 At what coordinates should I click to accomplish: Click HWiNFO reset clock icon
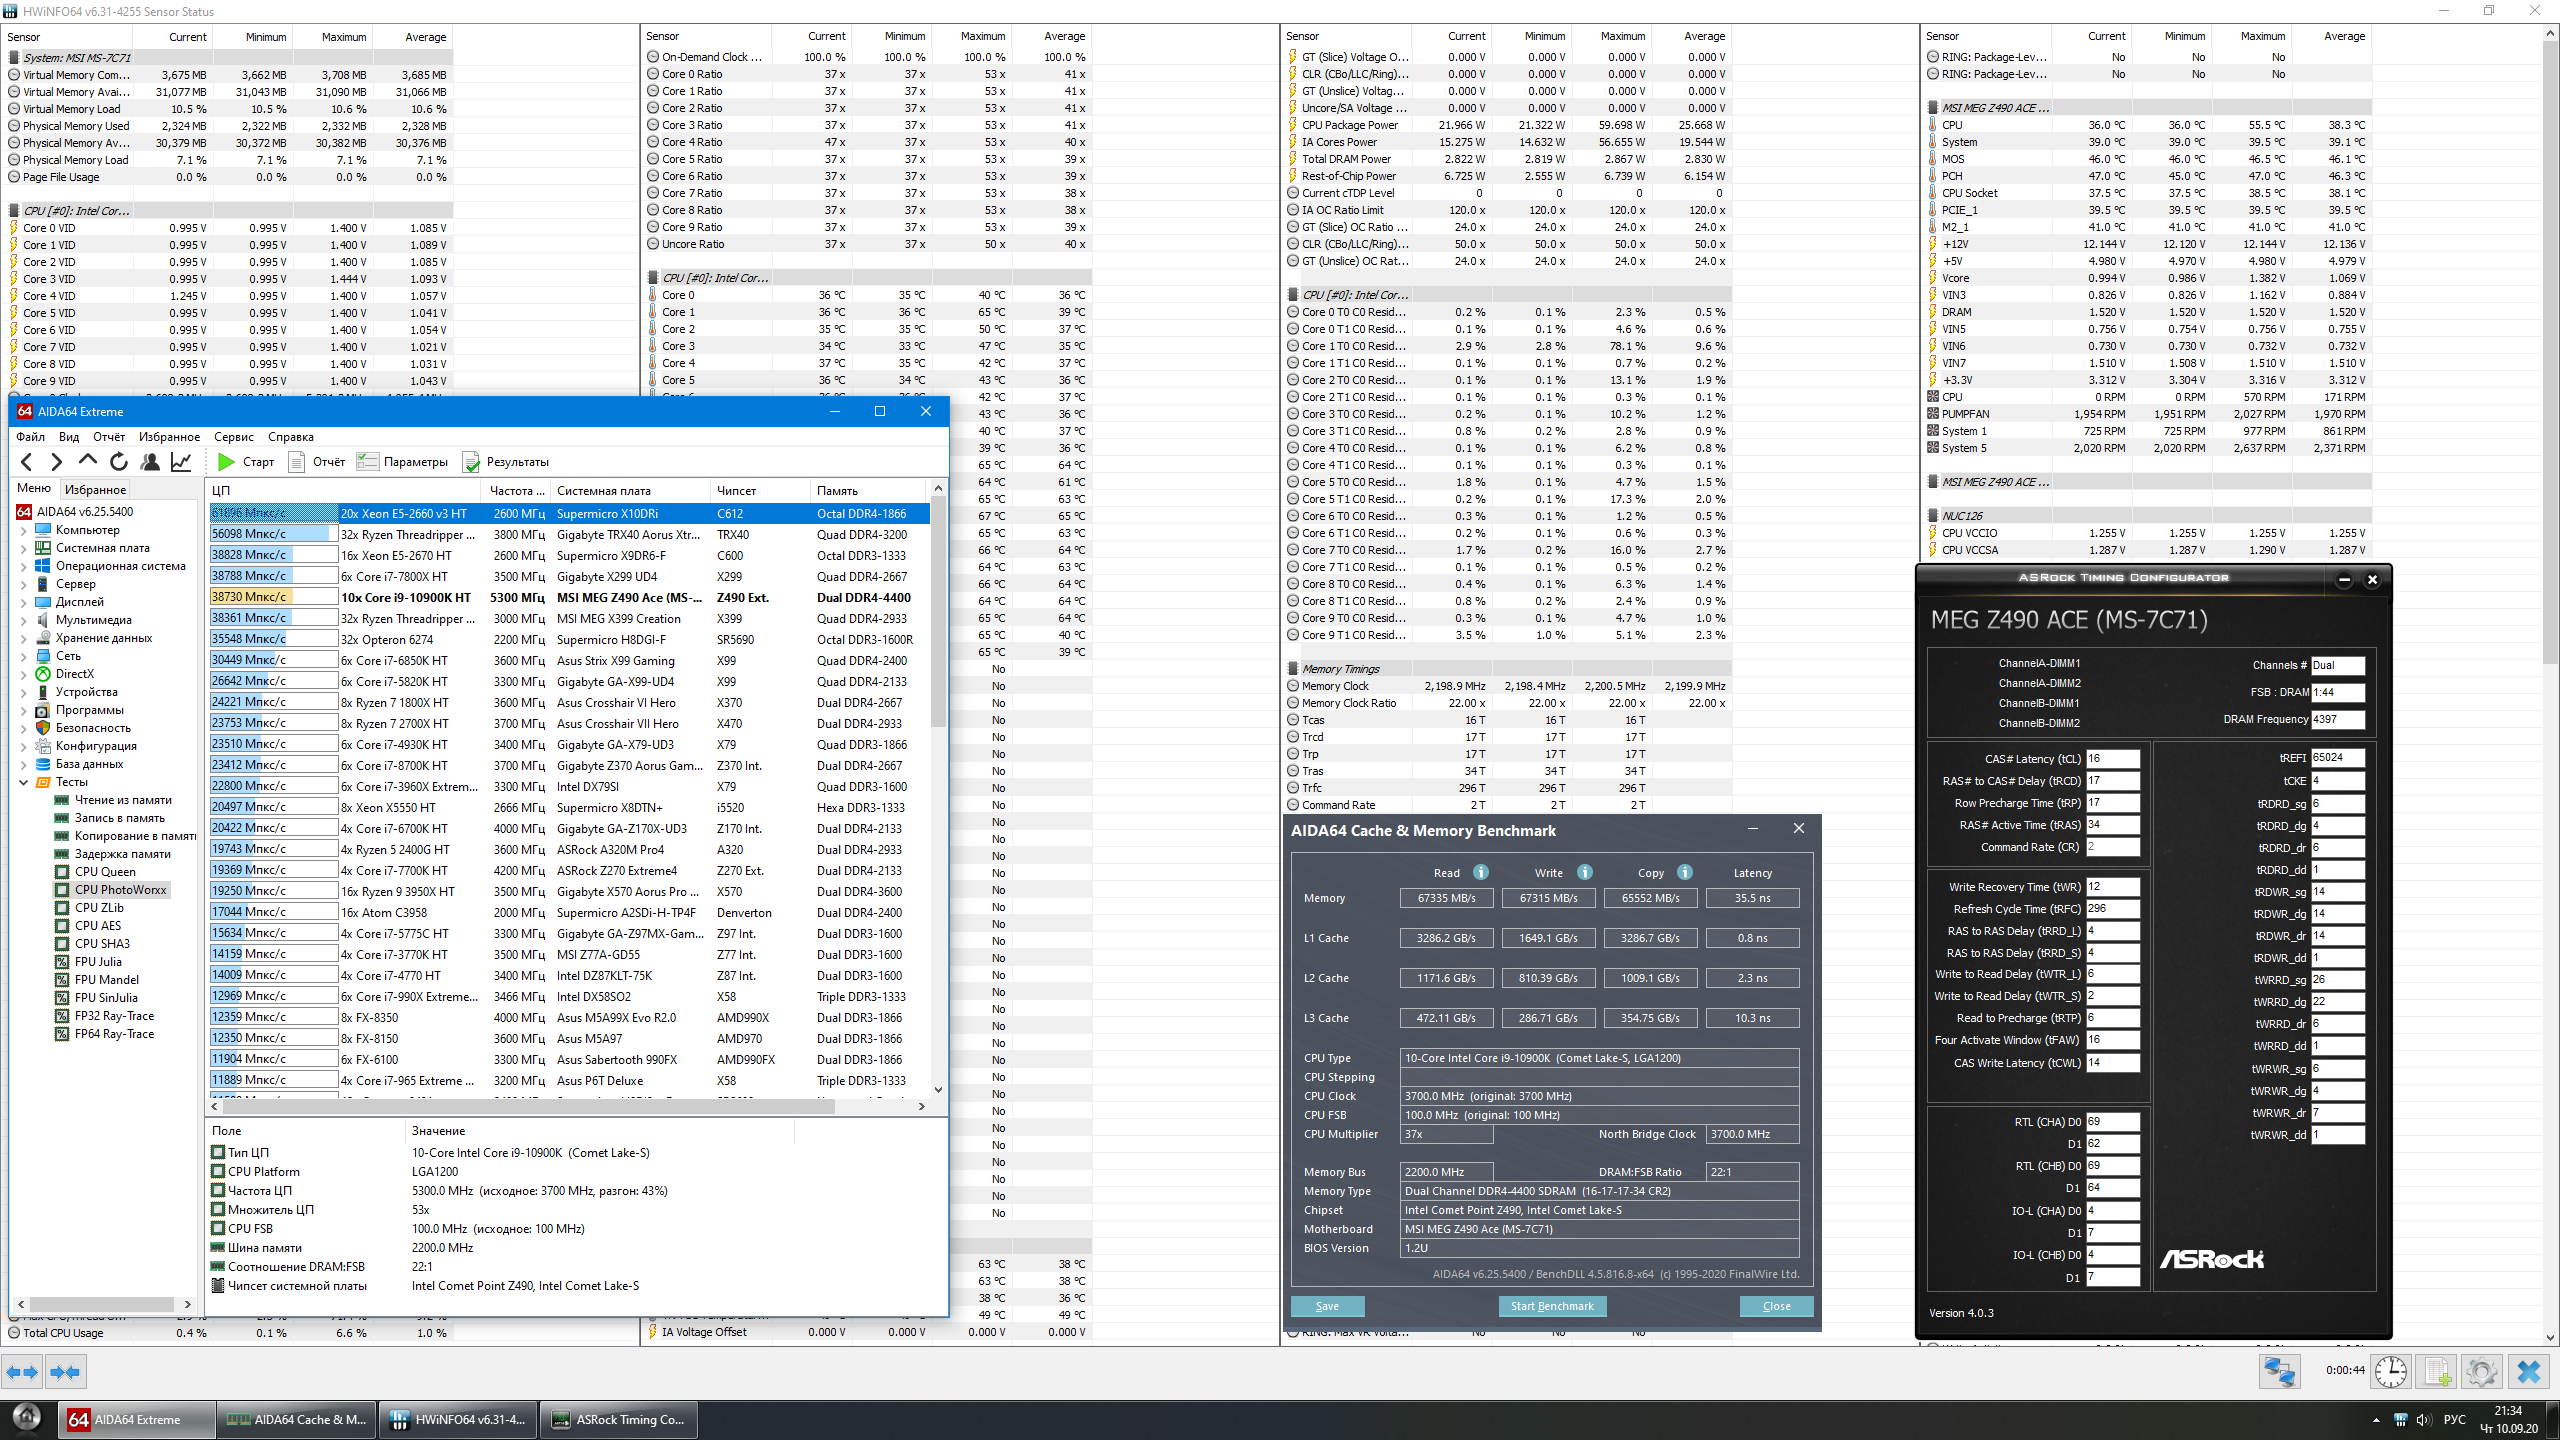tap(2391, 1371)
